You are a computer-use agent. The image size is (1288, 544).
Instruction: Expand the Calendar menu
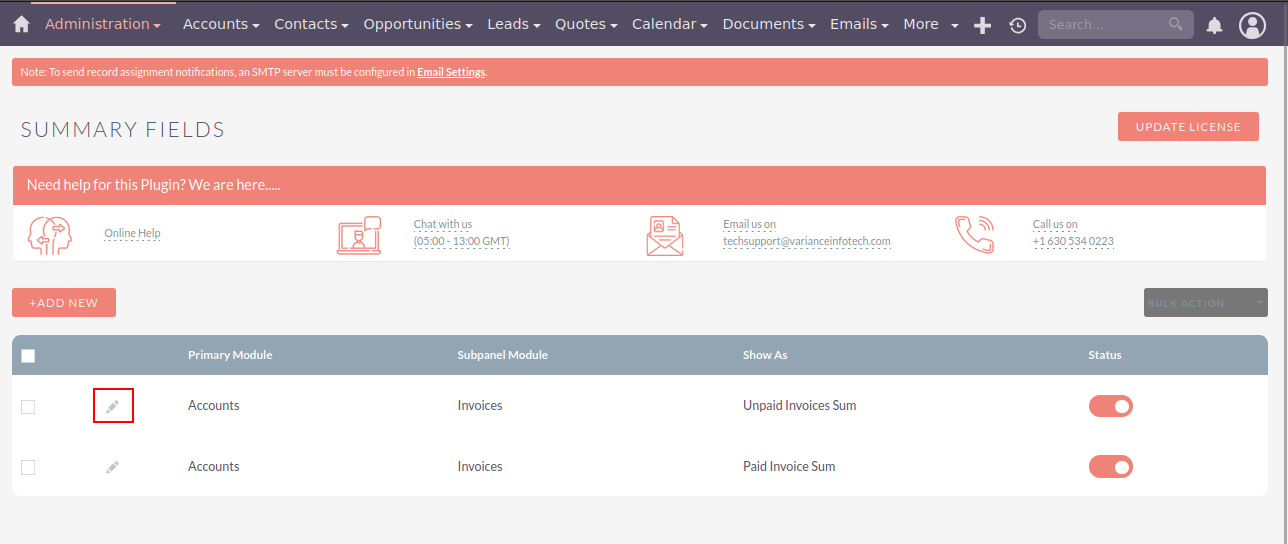point(670,24)
